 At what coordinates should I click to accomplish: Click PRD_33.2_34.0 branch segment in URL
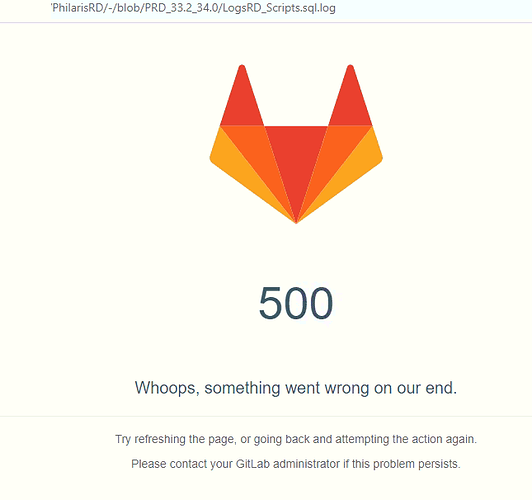(181, 8)
